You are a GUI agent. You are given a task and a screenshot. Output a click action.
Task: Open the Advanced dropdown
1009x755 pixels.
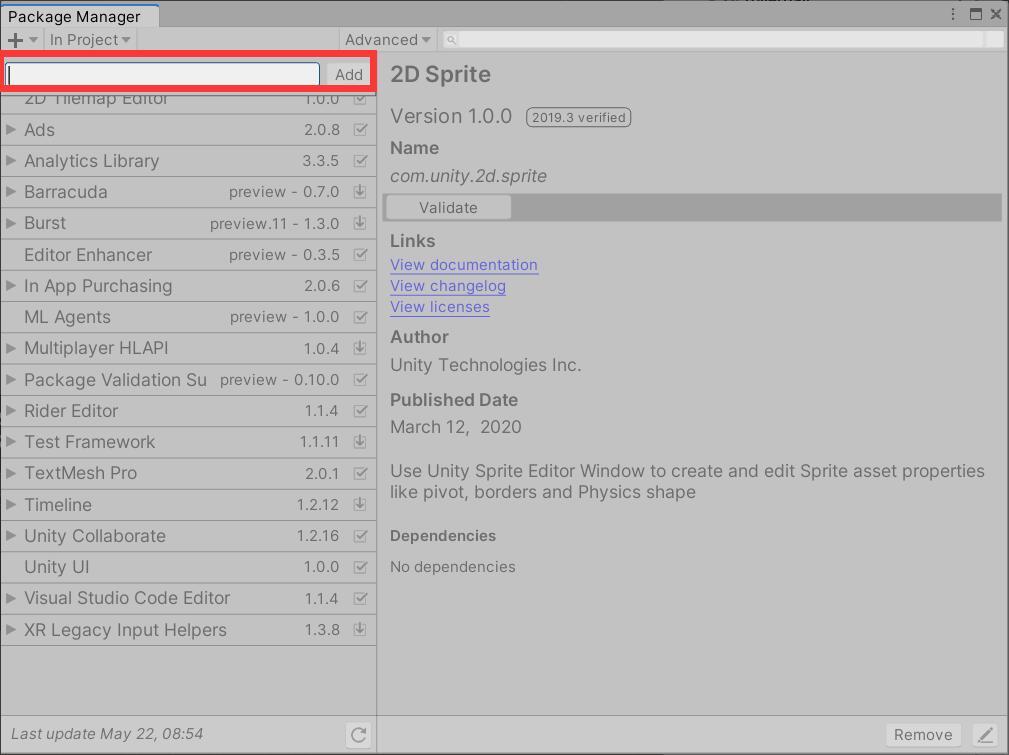pyautogui.click(x=386, y=39)
